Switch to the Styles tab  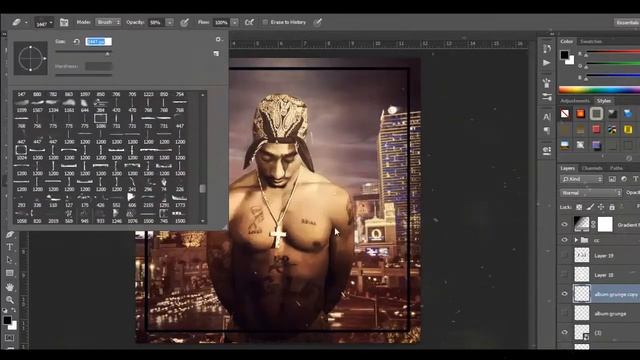click(x=604, y=101)
